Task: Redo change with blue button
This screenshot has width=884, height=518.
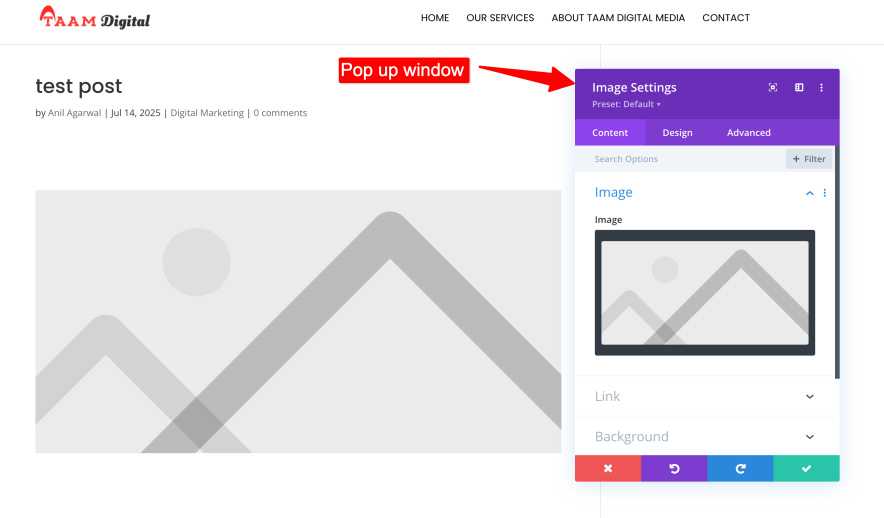Action: 740,468
